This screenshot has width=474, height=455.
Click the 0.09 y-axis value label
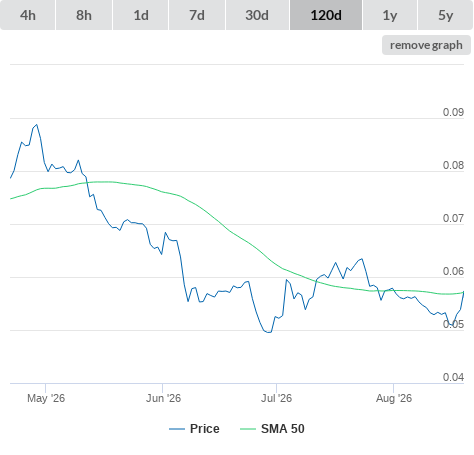coord(453,112)
